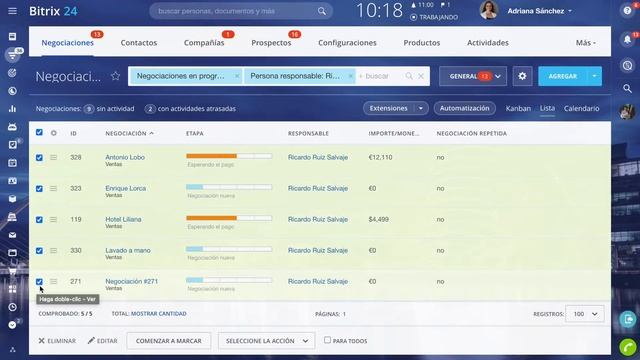Switch to Contactos tab
The width and height of the screenshot is (640, 360).
pyautogui.click(x=139, y=42)
